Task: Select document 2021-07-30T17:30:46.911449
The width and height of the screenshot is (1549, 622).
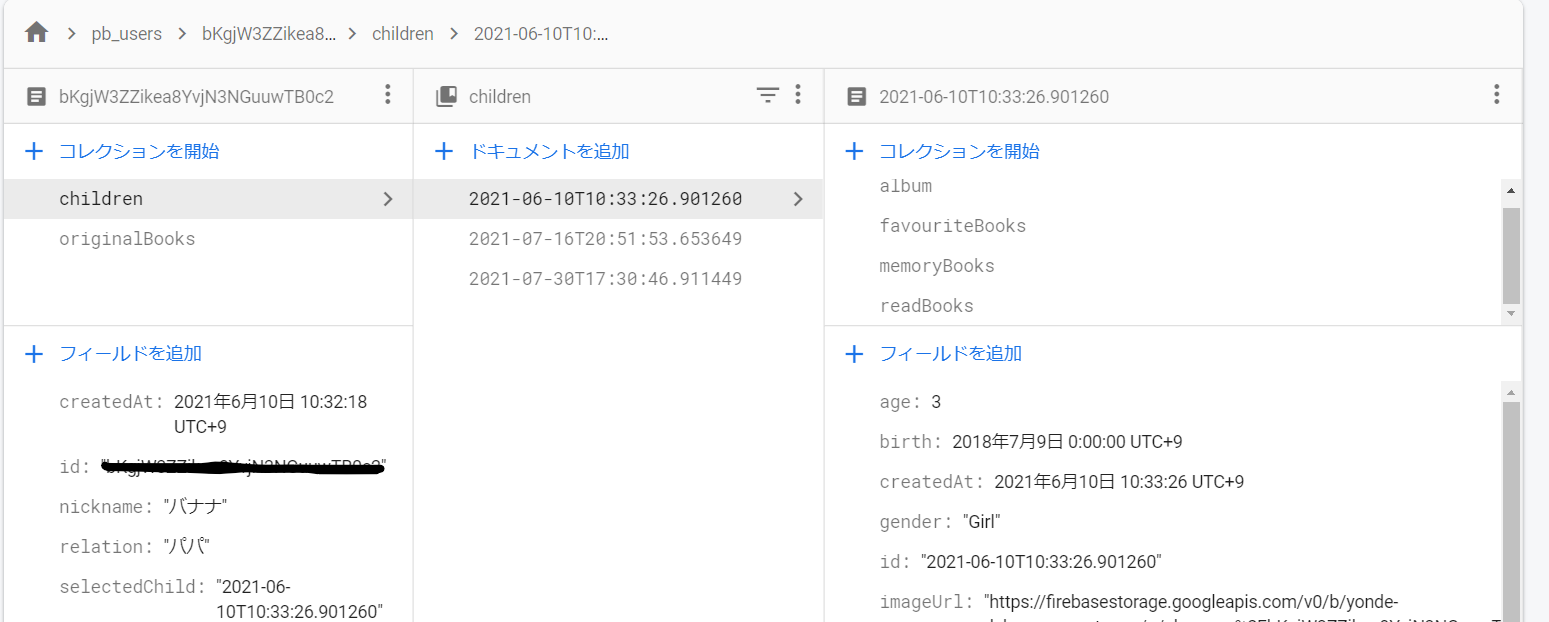Action: 606,279
